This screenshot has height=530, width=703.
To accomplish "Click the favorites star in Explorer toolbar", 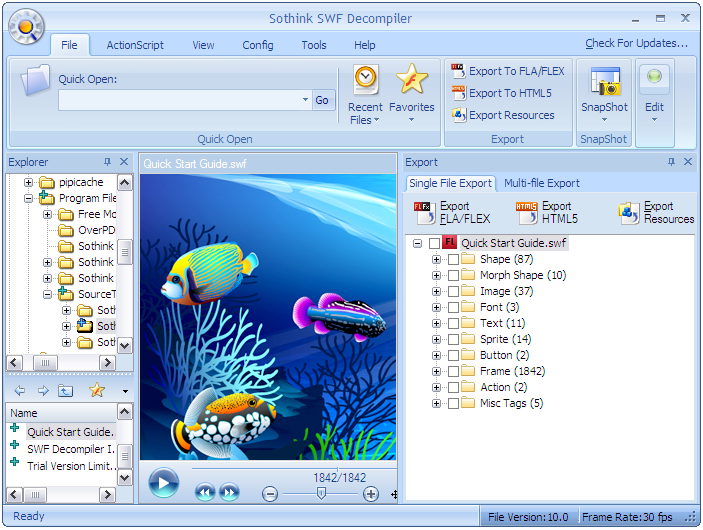I will (x=97, y=390).
